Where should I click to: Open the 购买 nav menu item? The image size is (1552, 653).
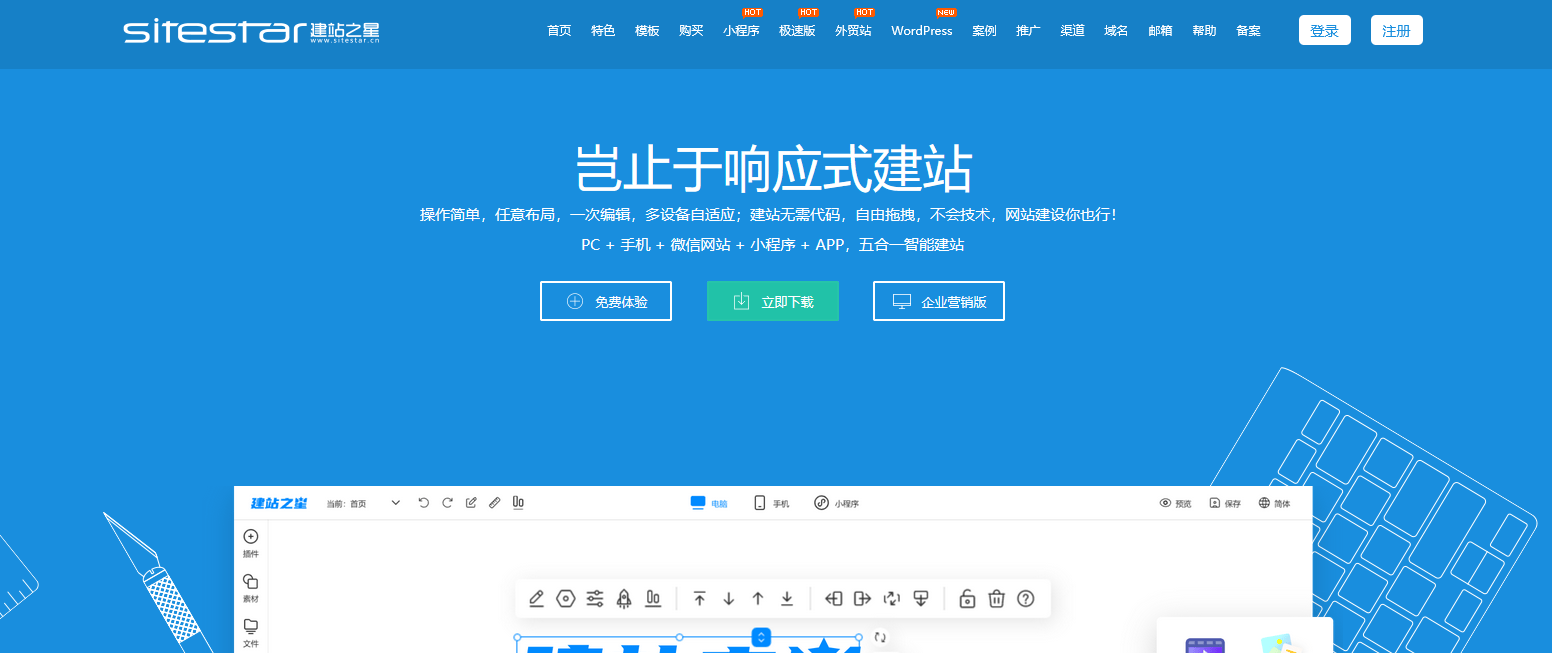tap(691, 31)
